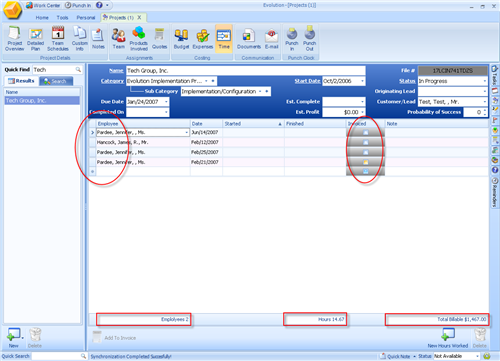
Task: Click the New Hours Worked button
Action: click(448, 338)
